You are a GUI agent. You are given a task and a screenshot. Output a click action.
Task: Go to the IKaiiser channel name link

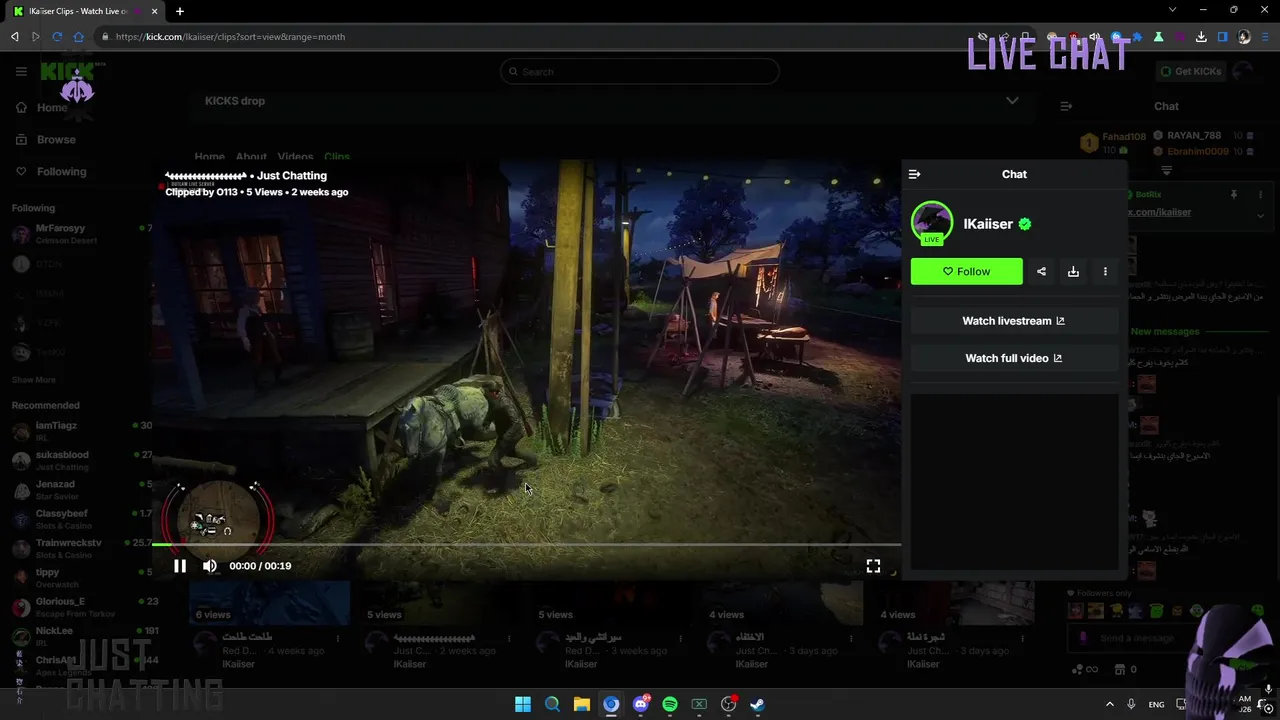(988, 224)
